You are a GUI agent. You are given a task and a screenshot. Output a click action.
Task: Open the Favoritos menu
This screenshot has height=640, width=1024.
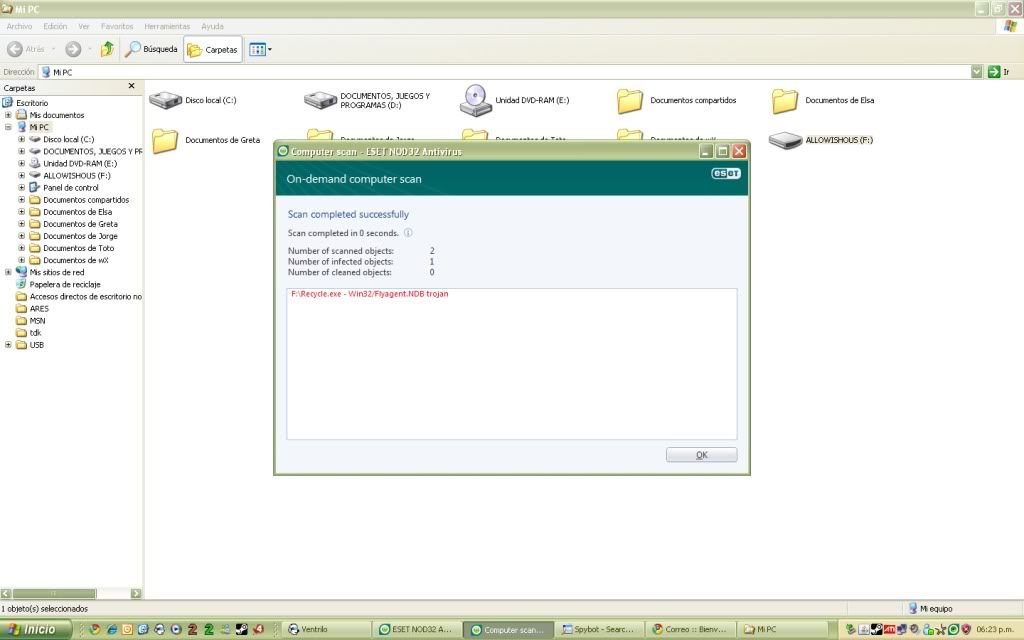[x=117, y=27]
